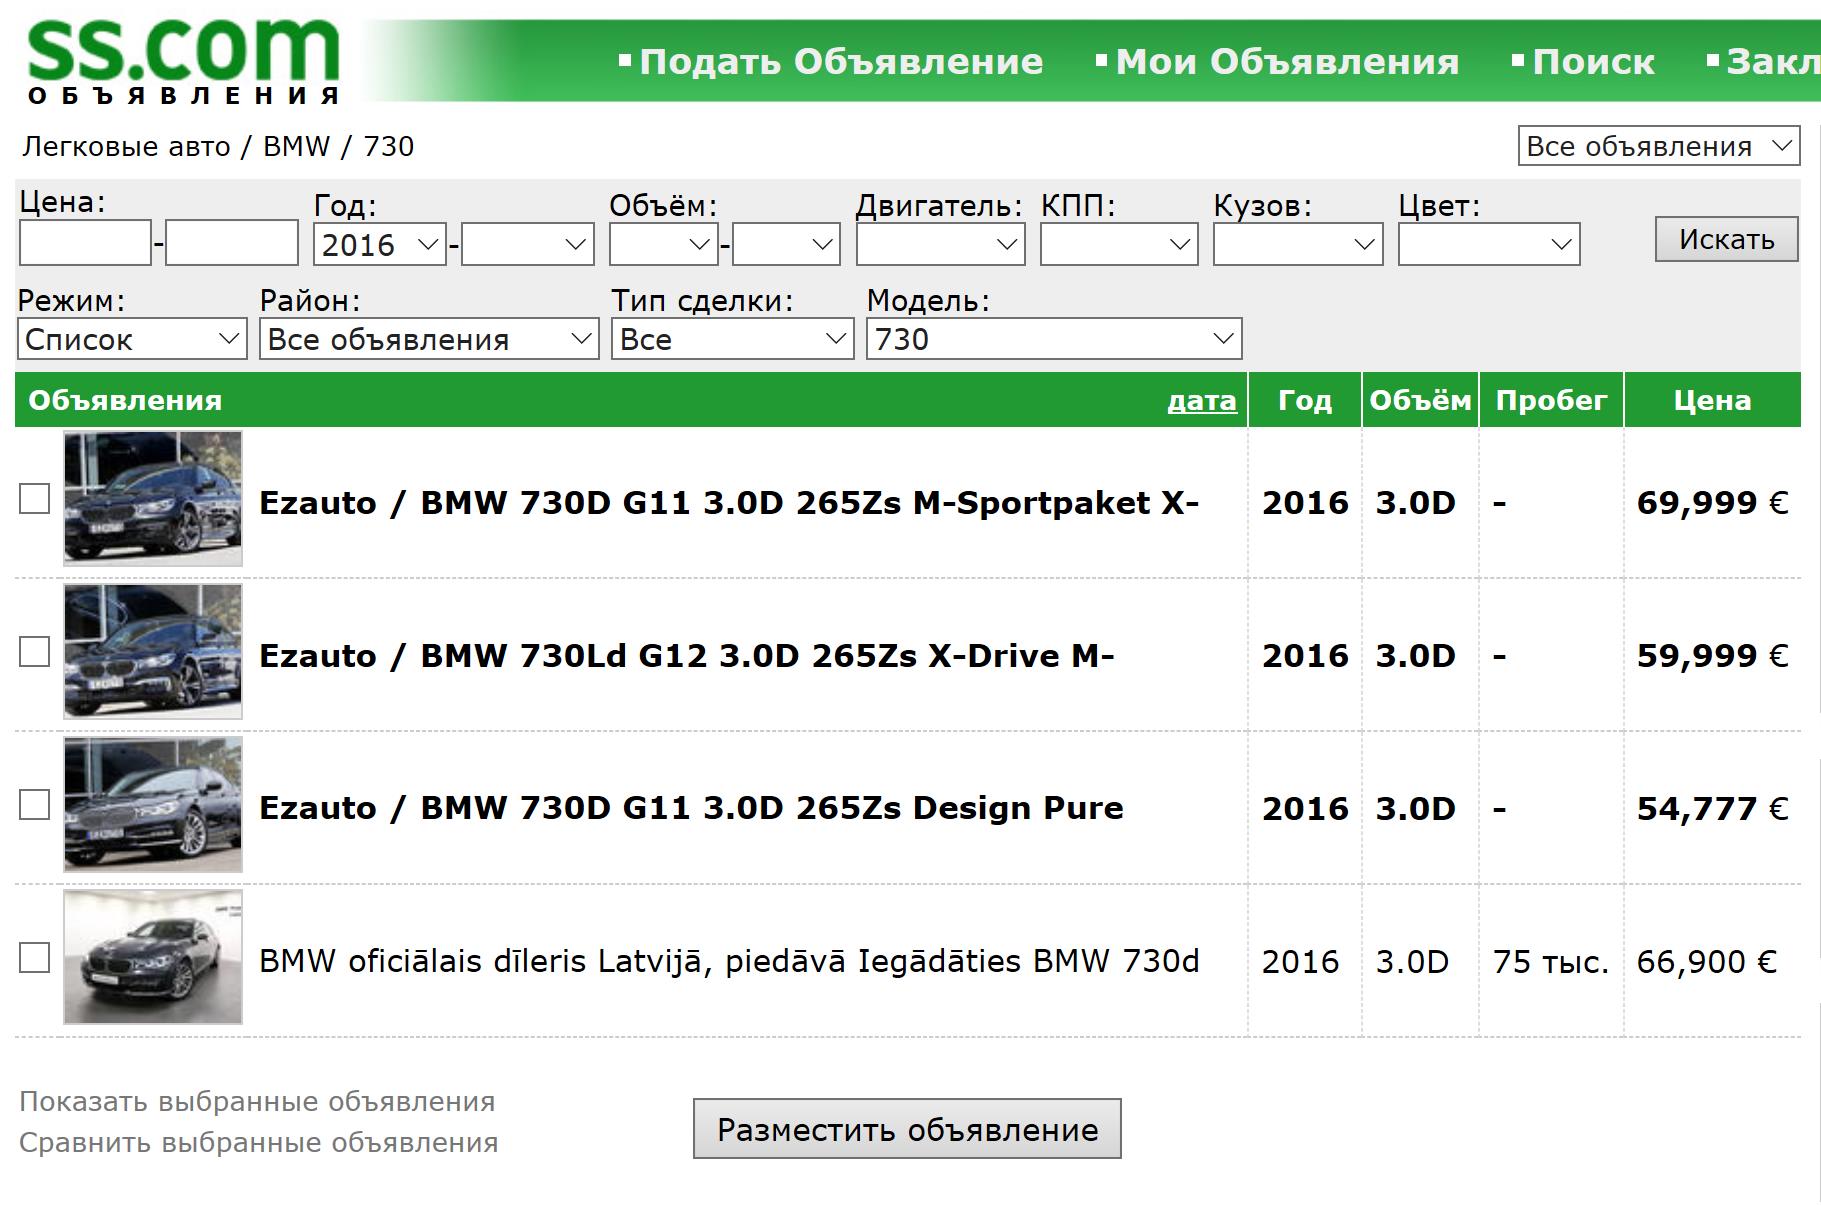The height and width of the screenshot is (1206, 1821).
Task: Click the ss.com logo
Action: coord(183,60)
